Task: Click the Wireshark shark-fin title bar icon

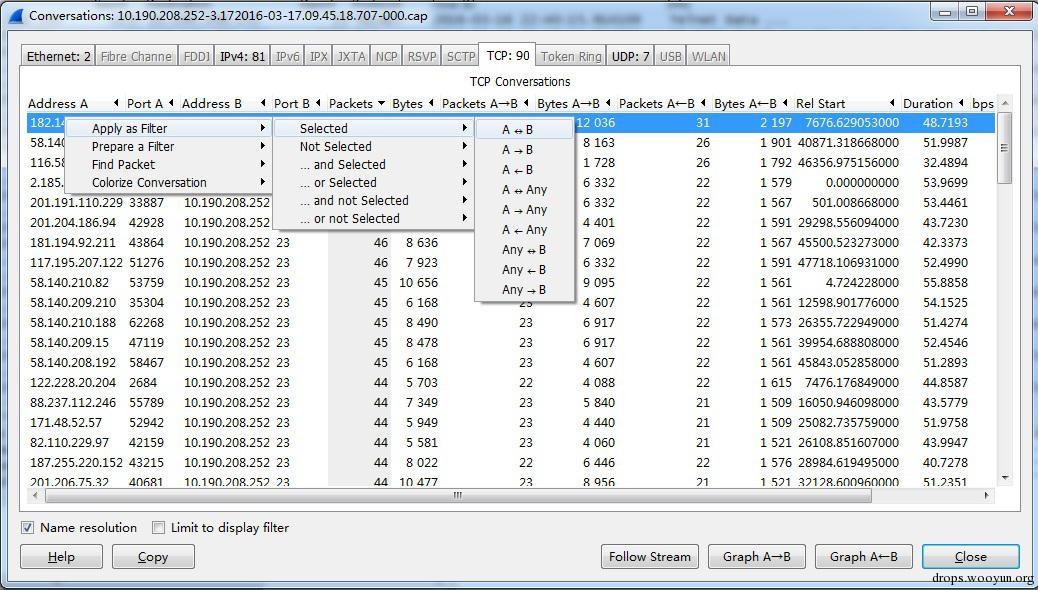Action: pos(15,15)
